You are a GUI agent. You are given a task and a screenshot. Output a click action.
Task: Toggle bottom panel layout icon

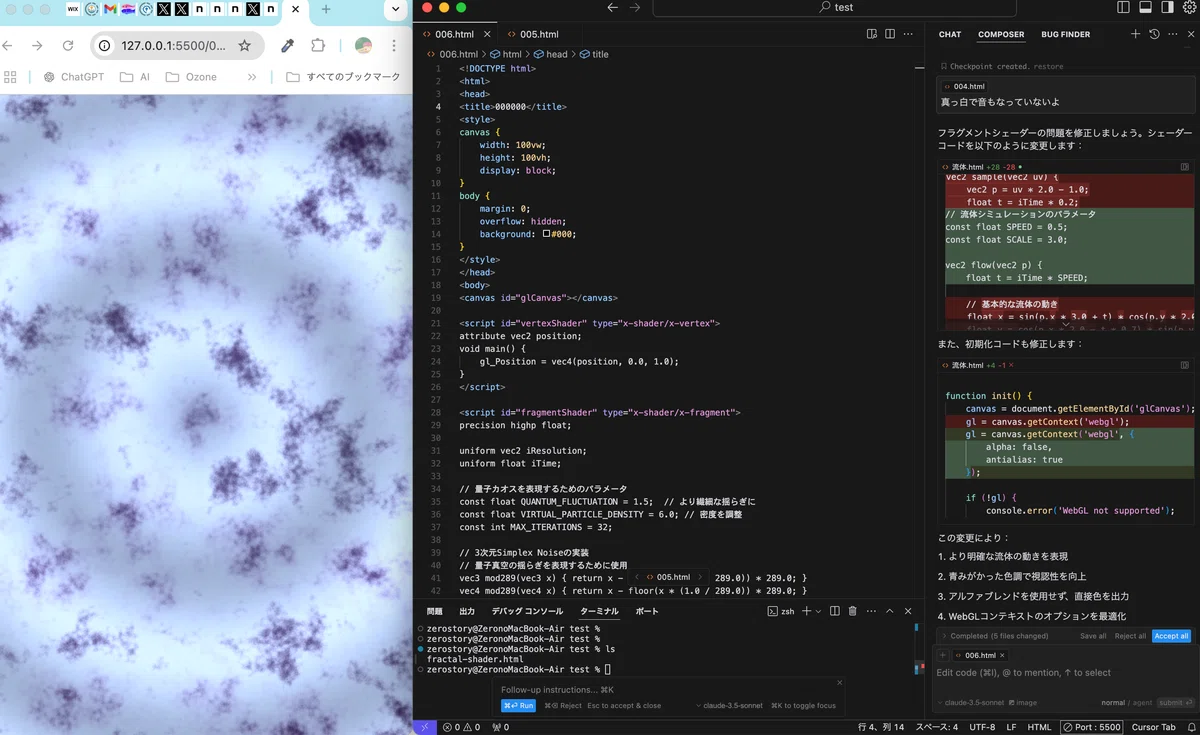click(1145, 7)
